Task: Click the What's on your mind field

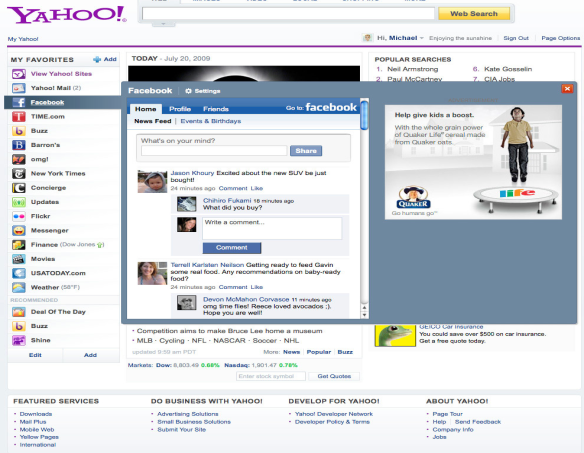Action: tap(214, 151)
